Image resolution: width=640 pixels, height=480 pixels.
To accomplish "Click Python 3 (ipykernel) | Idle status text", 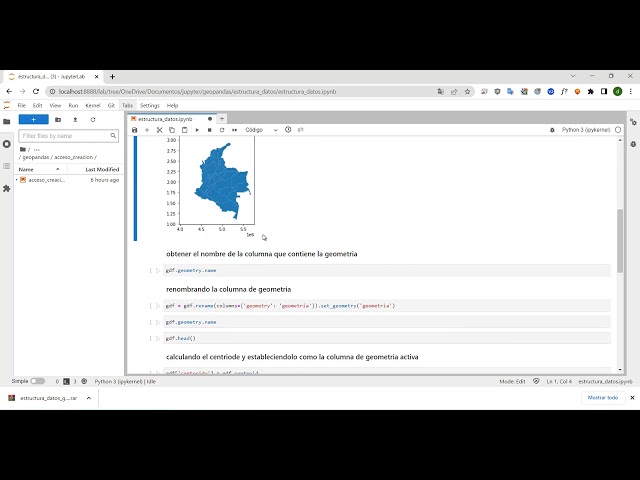I will click(125, 381).
